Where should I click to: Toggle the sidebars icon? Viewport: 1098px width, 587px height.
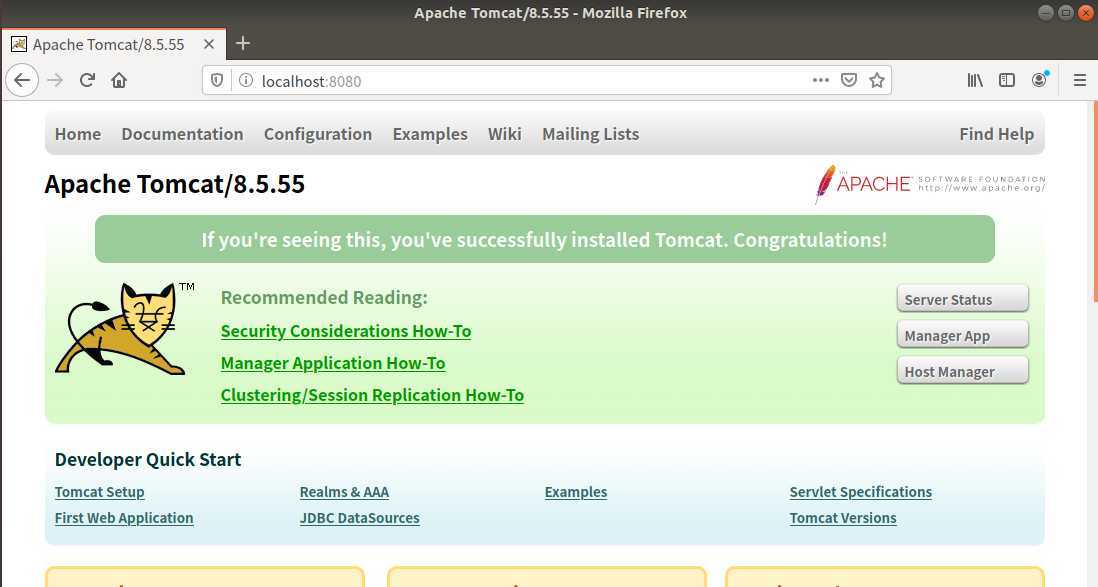[1007, 81]
